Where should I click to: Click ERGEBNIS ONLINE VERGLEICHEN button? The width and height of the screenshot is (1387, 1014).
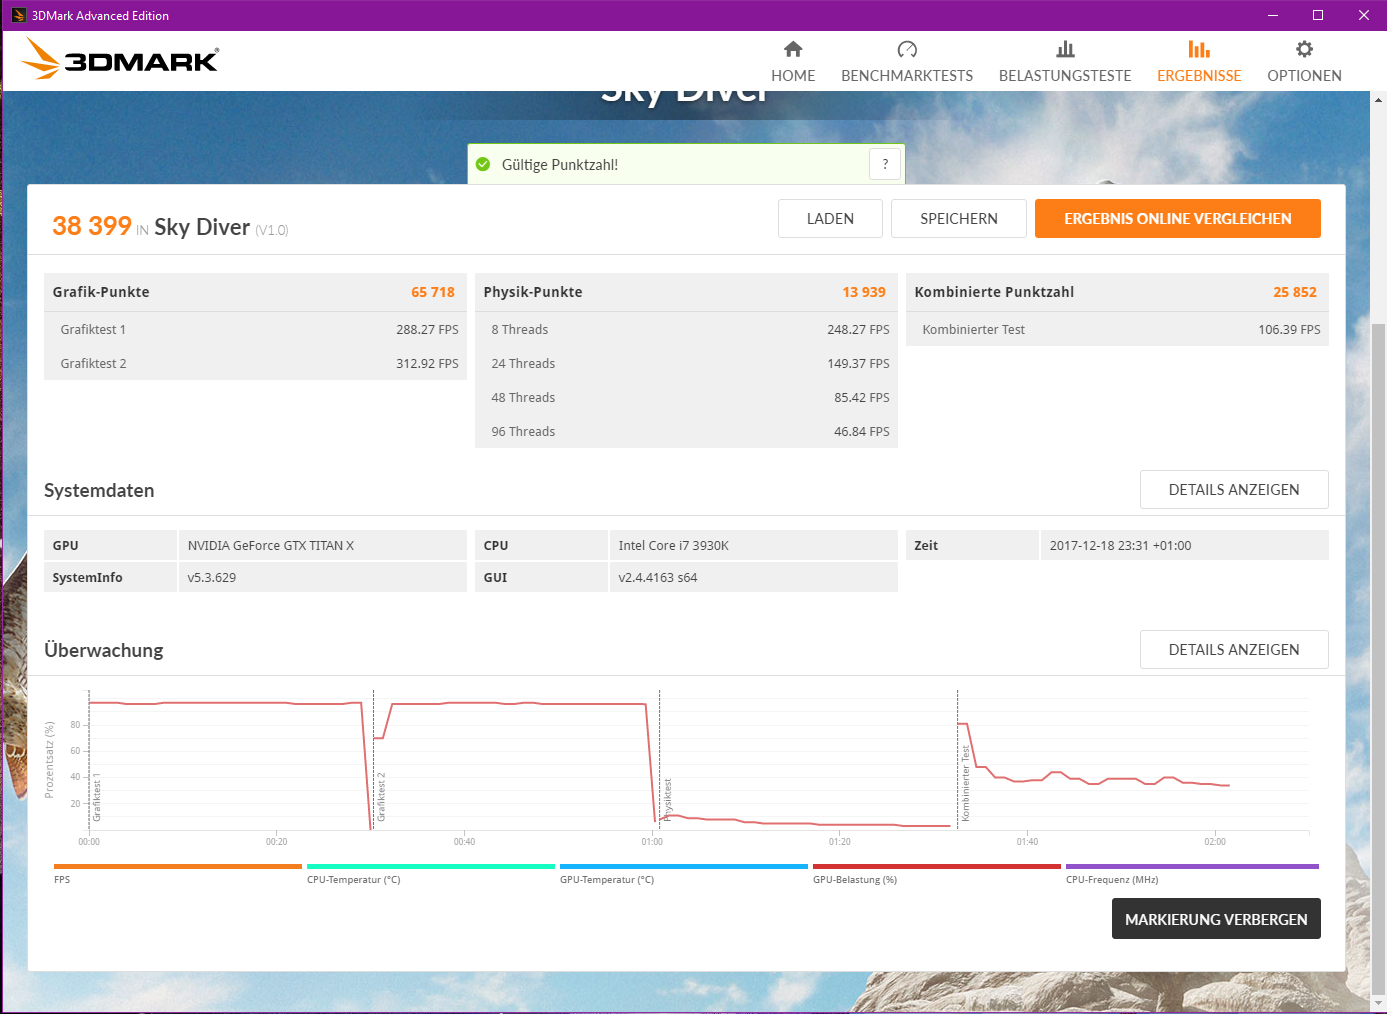click(1178, 218)
